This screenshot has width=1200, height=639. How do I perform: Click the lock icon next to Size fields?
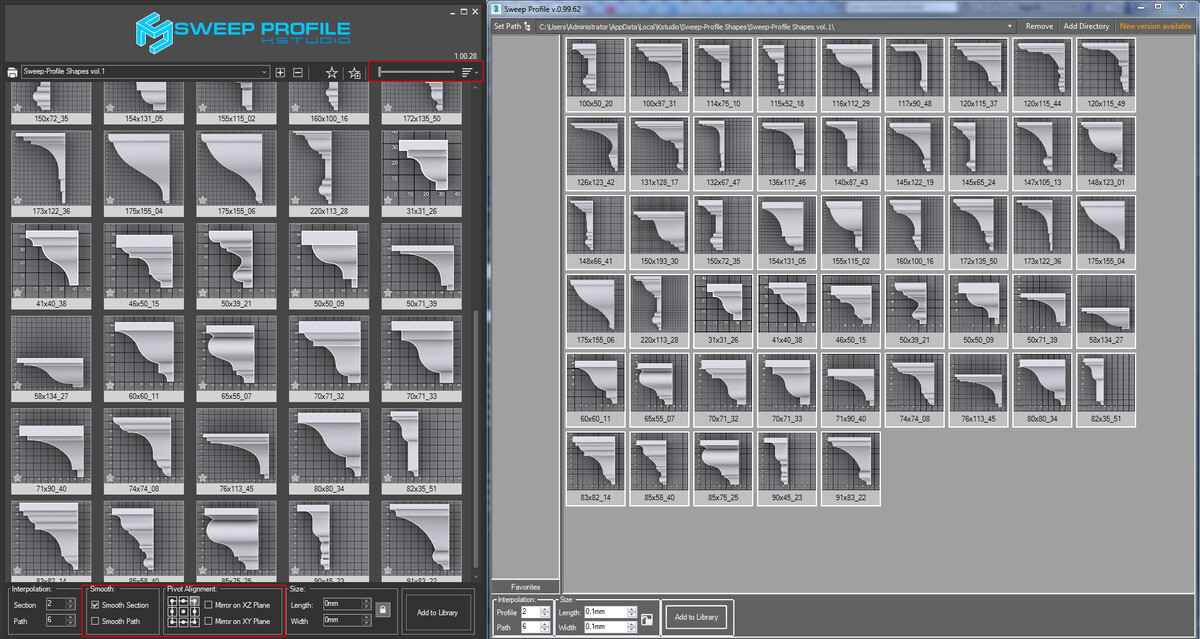click(382, 609)
